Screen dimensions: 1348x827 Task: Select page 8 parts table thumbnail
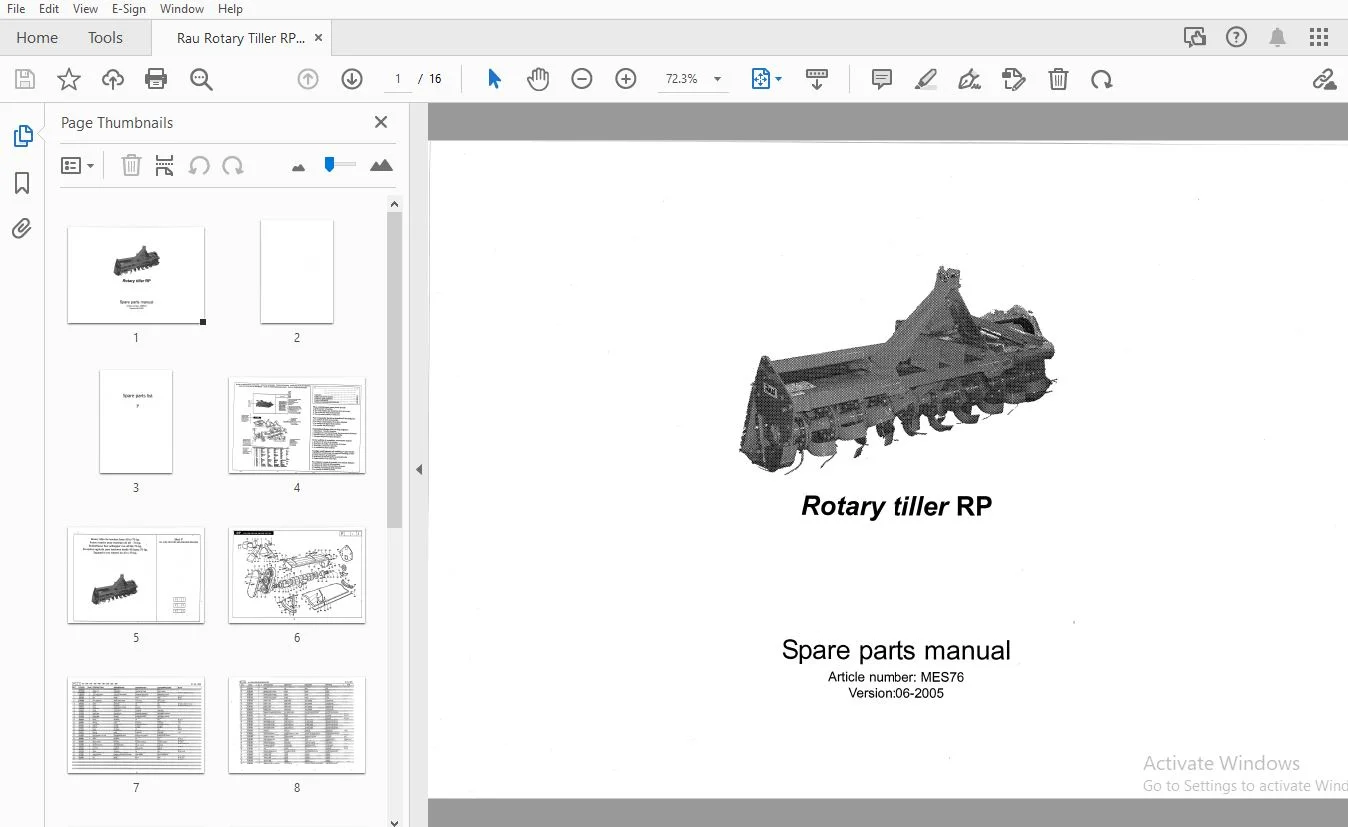(x=297, y=725)
